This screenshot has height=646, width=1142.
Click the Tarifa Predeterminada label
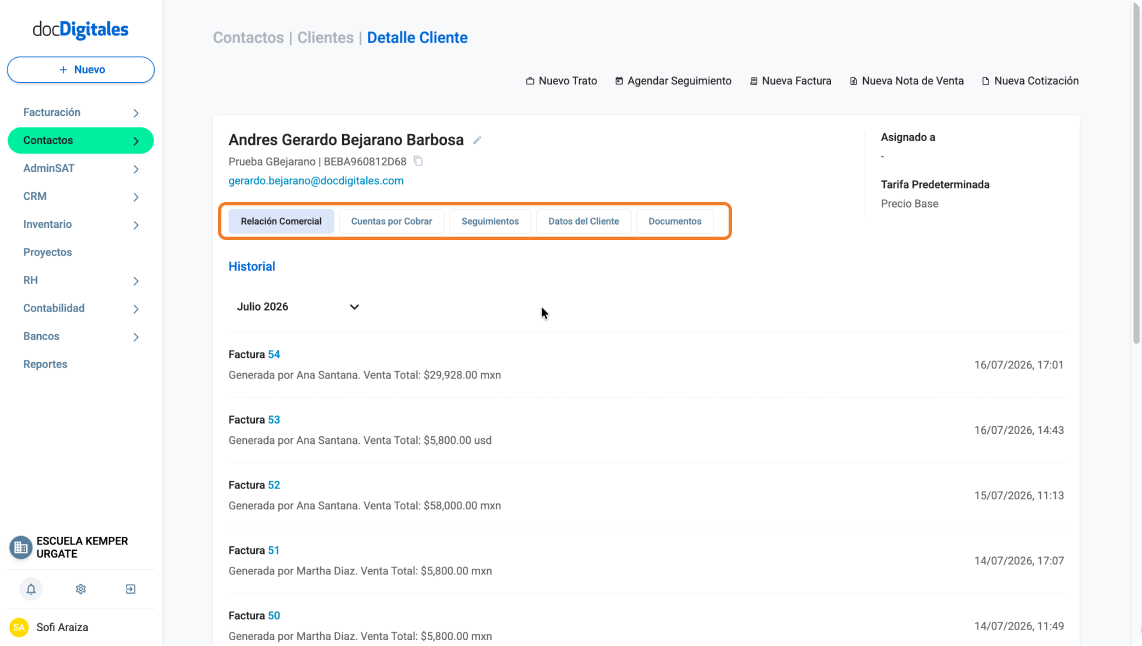935,185
